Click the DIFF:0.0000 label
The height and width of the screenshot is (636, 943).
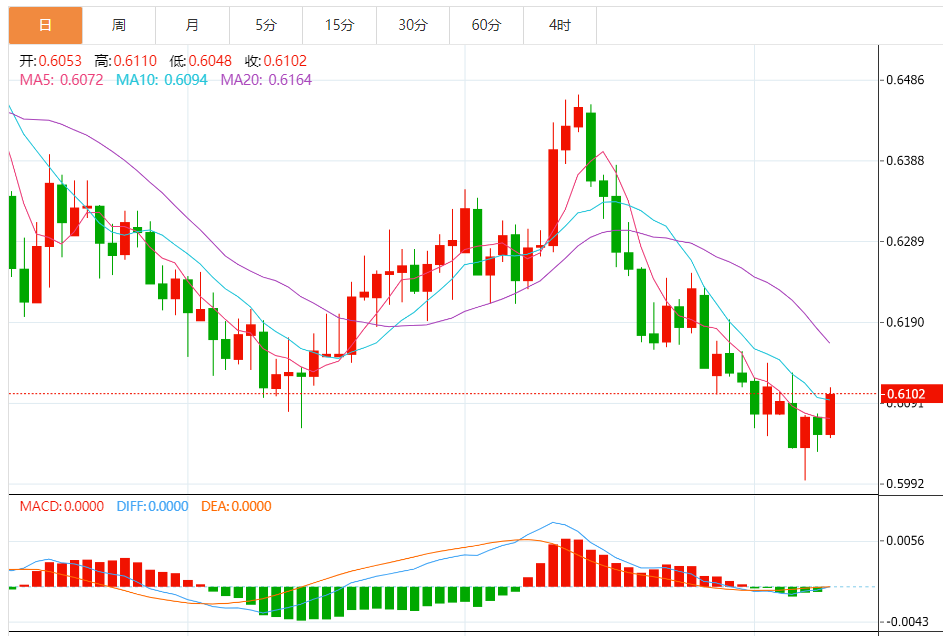pyautogui.click(x=152, y=506)
